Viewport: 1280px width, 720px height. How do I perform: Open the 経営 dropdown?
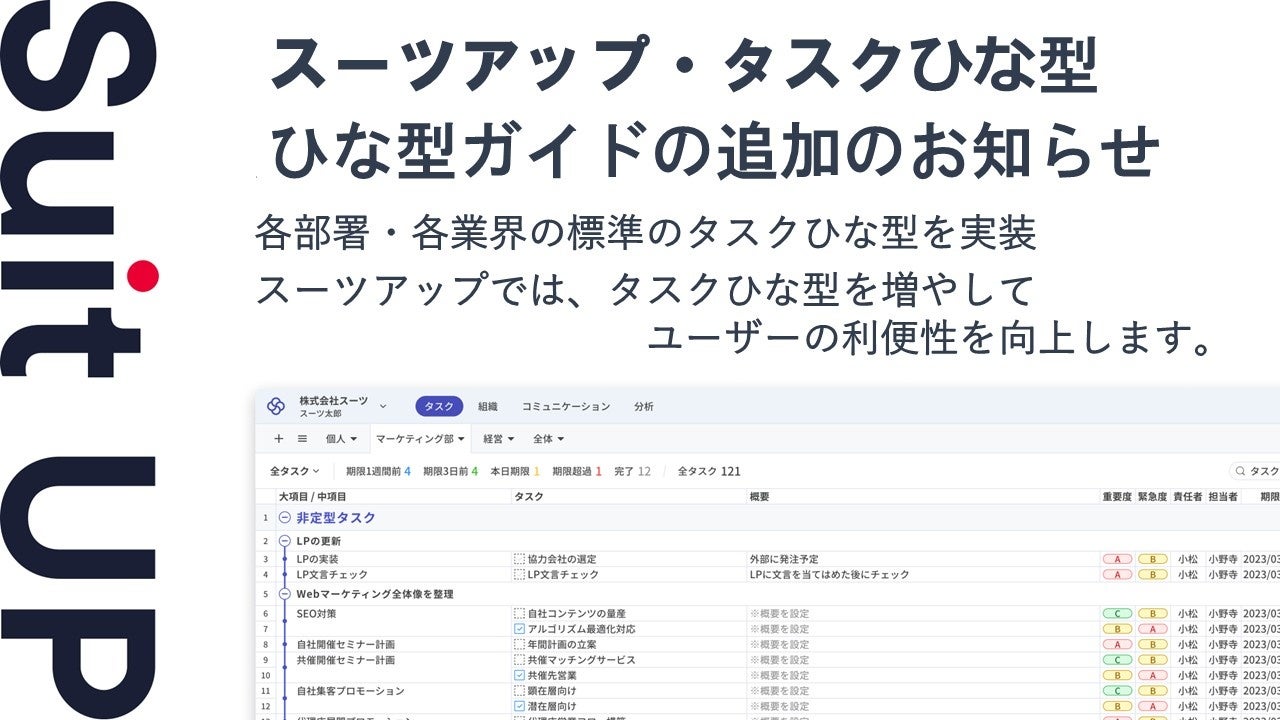point(499,438)
